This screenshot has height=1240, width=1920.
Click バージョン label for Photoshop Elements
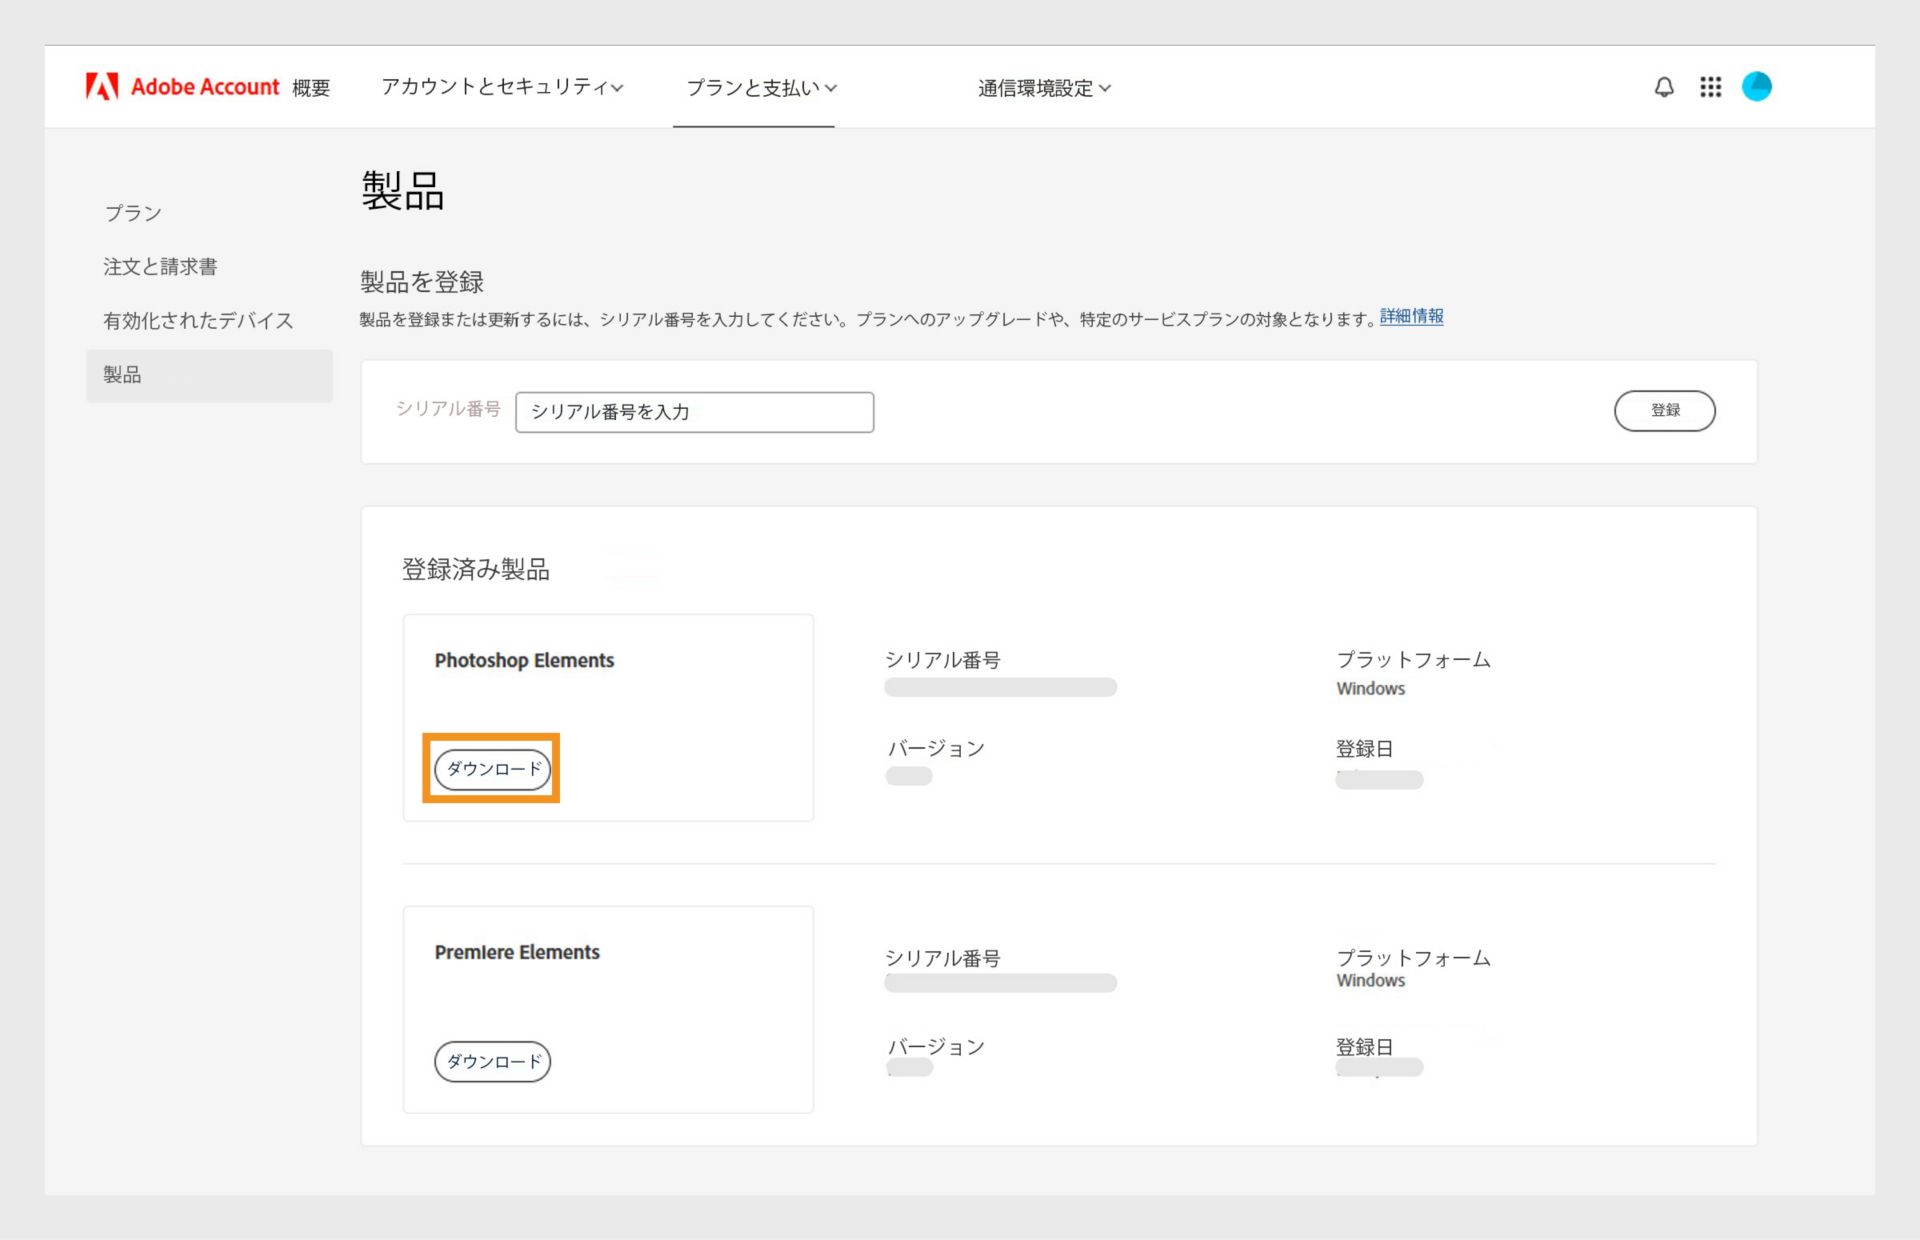point(936,749)
